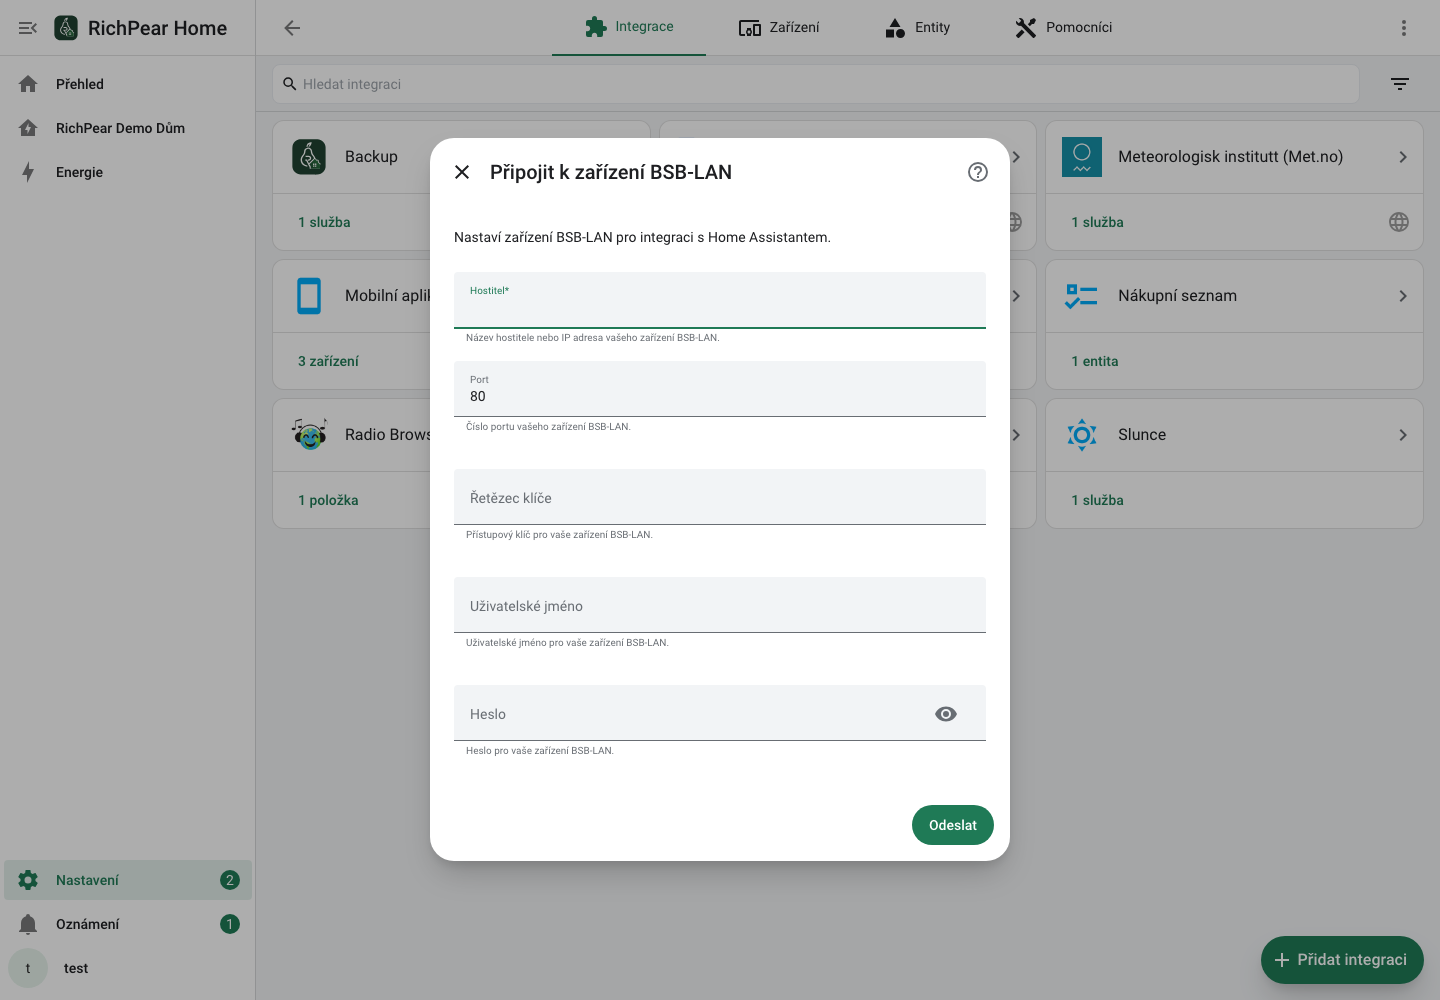Open the Backup integration title
Image resolution: width=1440 pixels, height=1000 pixels.
(x=371, y=157)
